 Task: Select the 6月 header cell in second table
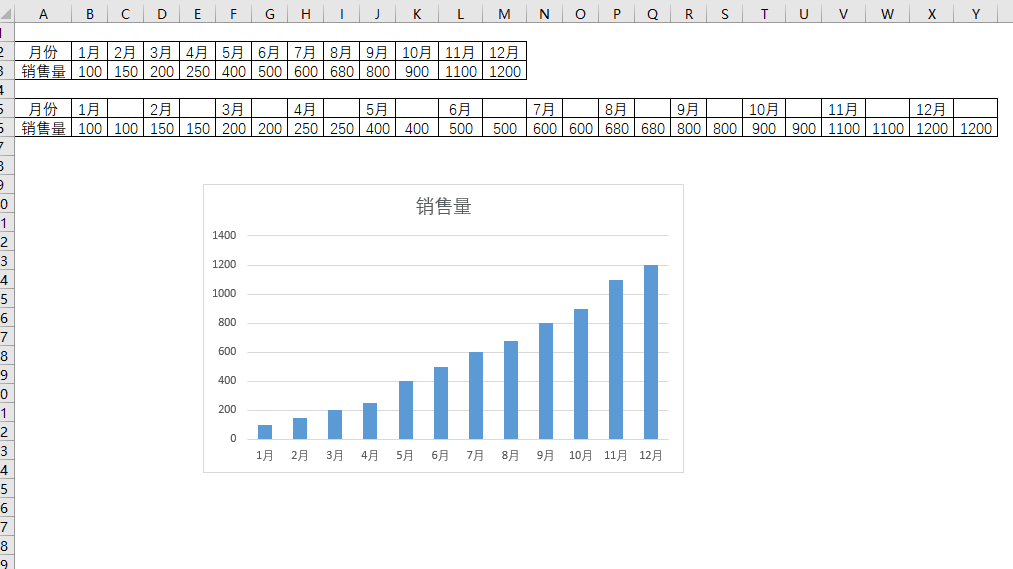(460, 109)
